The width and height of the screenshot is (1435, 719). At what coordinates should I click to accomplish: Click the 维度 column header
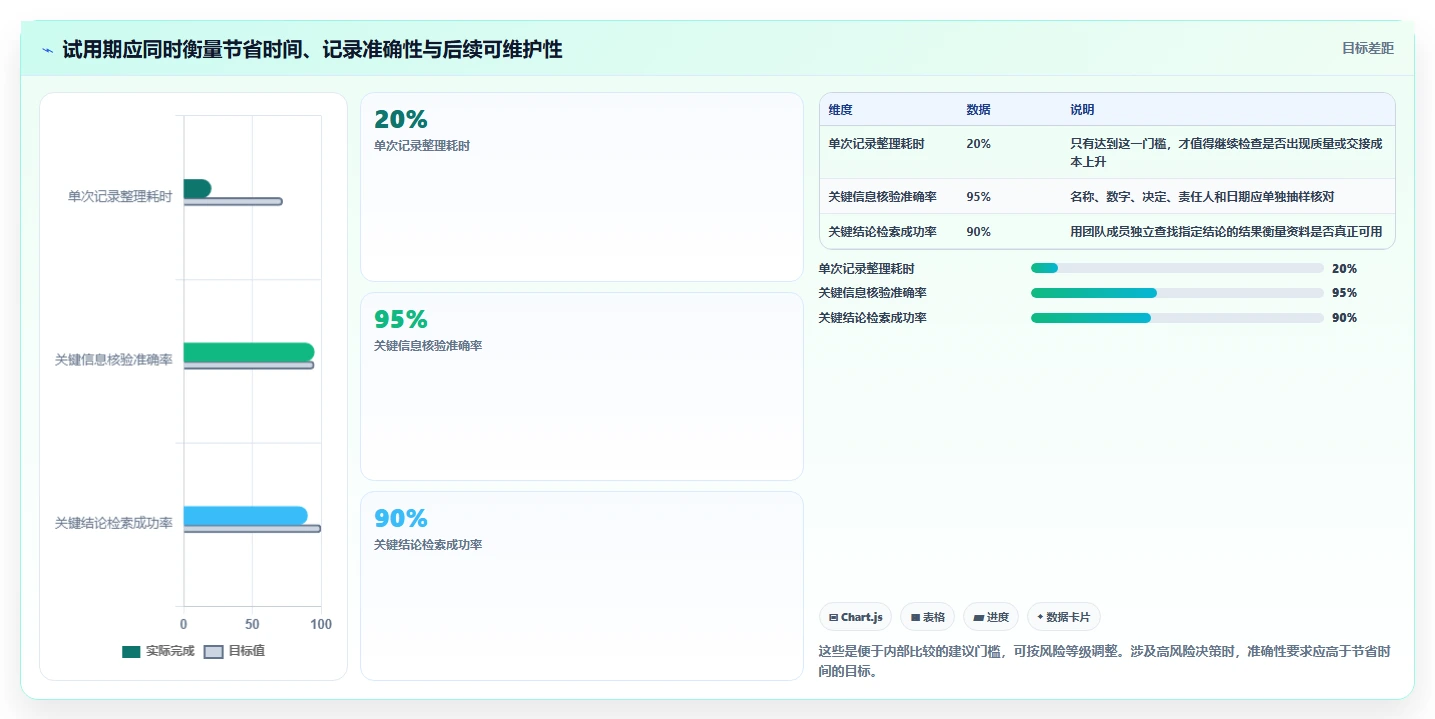tap(840, 110)
